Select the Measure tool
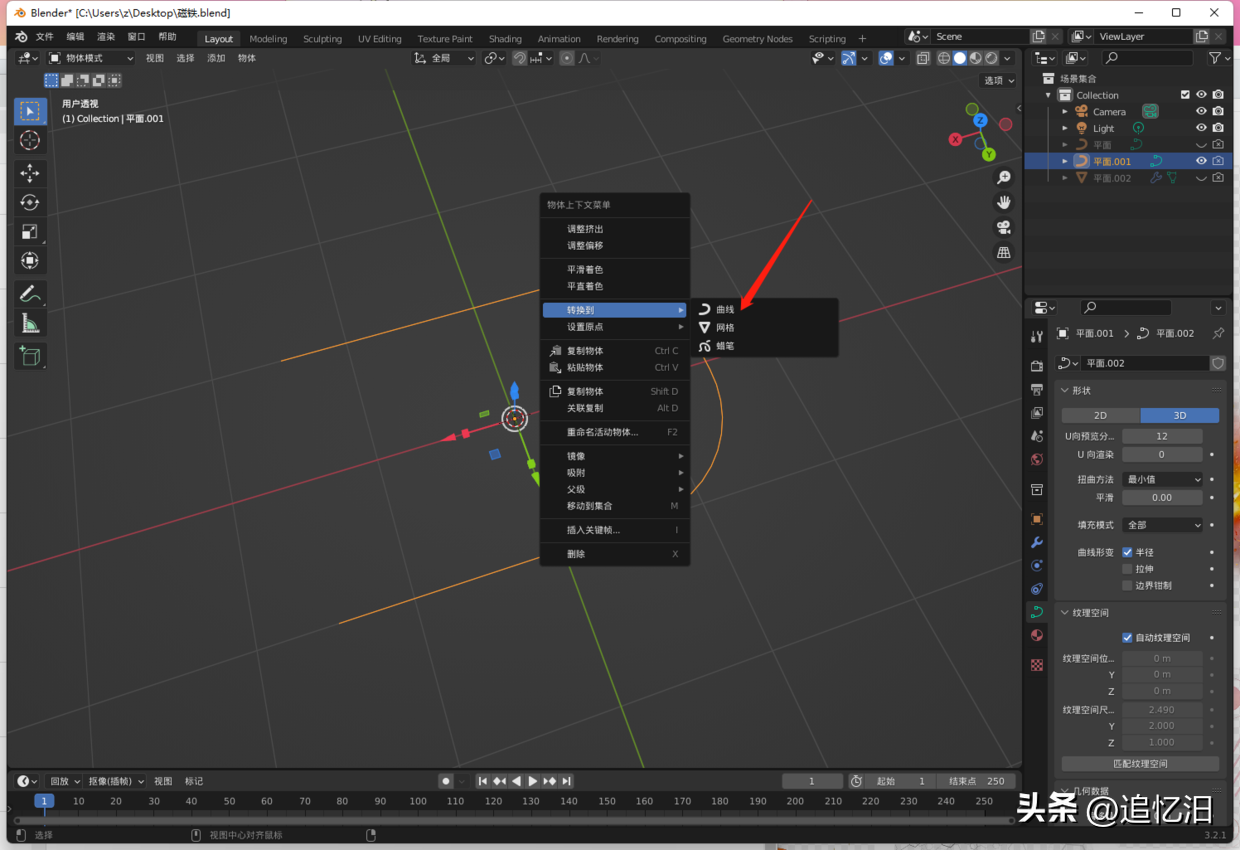 coord(29,322)
